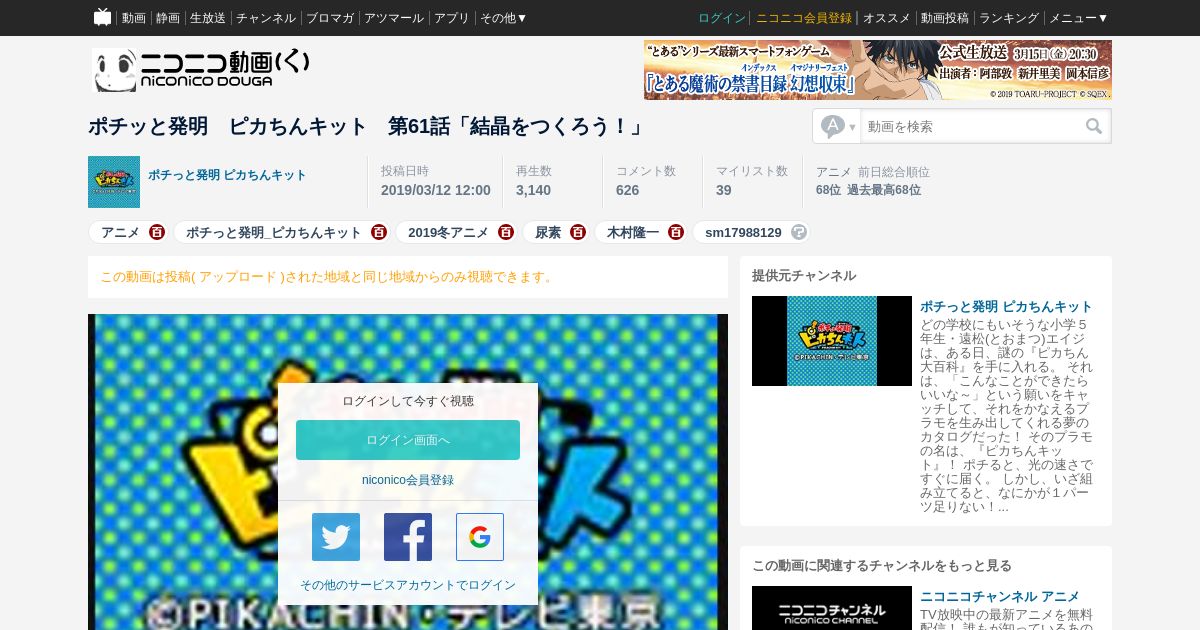Click the video title 第61話「結晶をつくろう！」

[x=516, y=126]
